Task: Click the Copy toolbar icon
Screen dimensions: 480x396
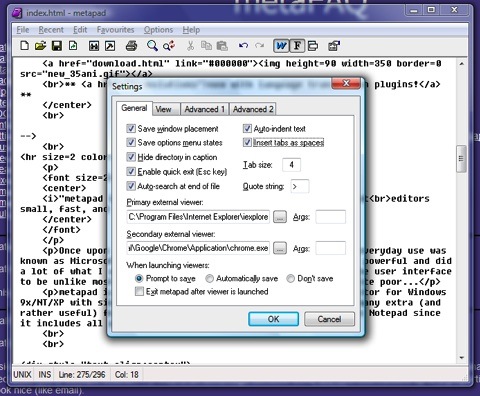Action: (x=207, y=46)
